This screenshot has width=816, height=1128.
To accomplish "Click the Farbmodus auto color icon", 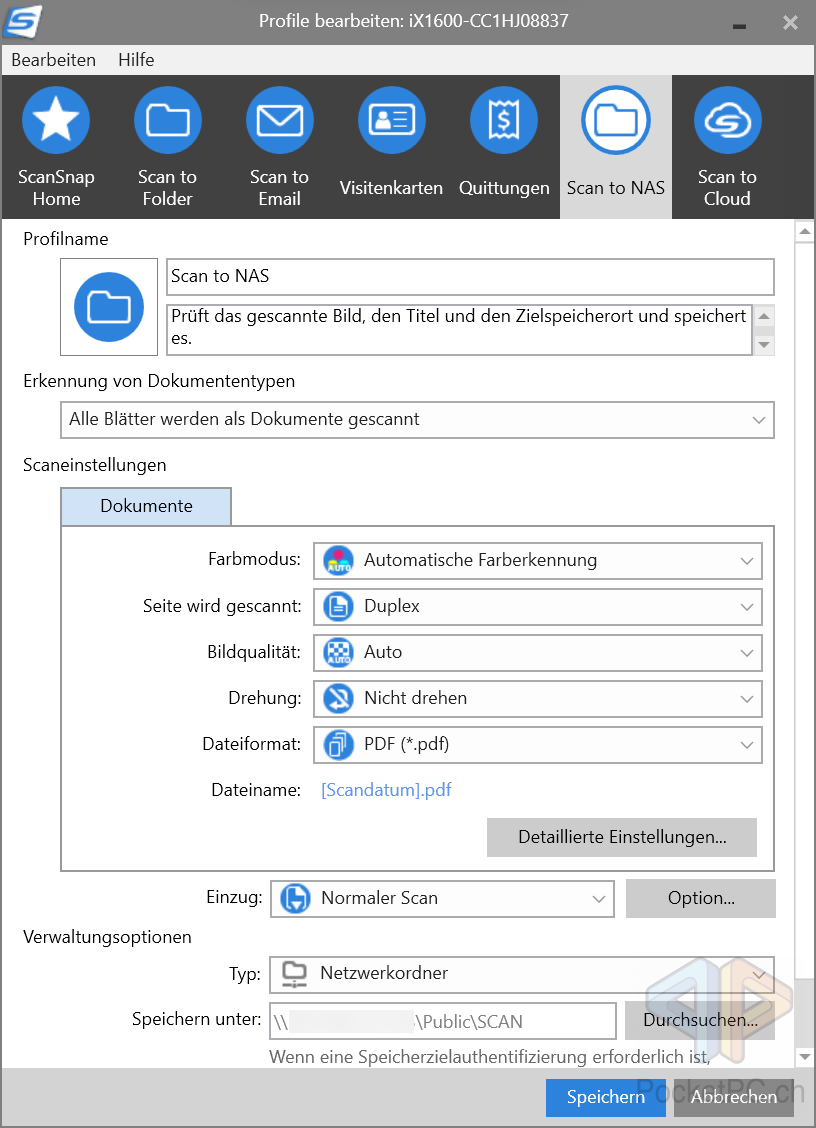I will pyautogui.click(x=338, y=560).
